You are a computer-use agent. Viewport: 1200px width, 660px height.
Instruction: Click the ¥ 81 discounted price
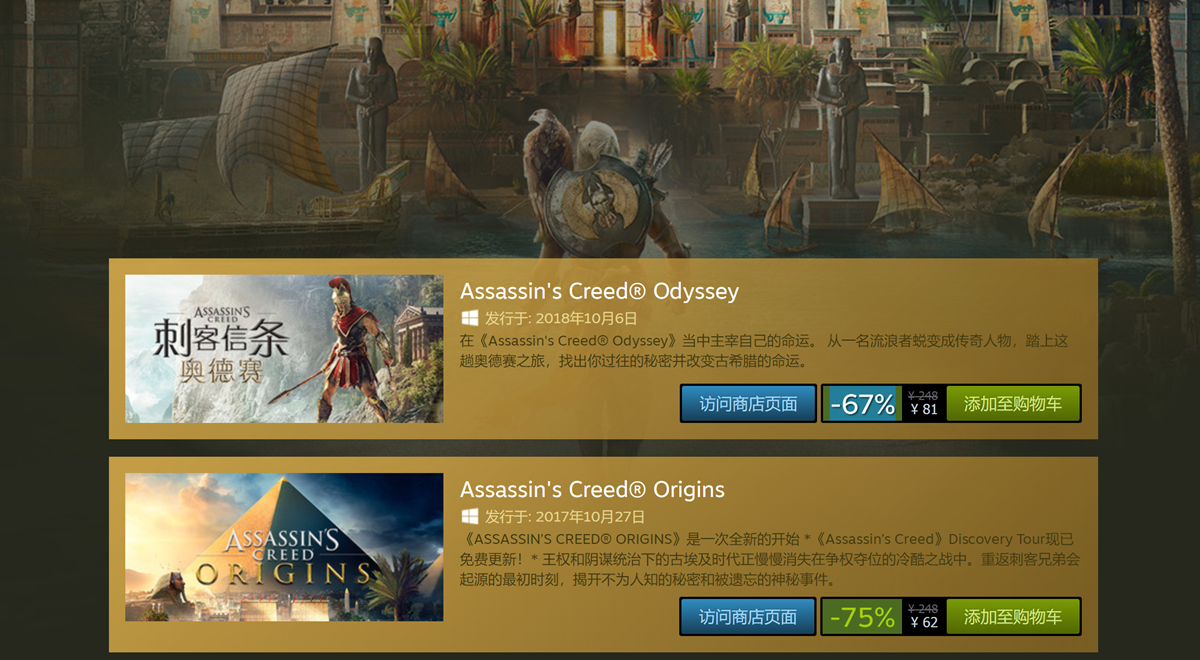(x=924, y=410)
